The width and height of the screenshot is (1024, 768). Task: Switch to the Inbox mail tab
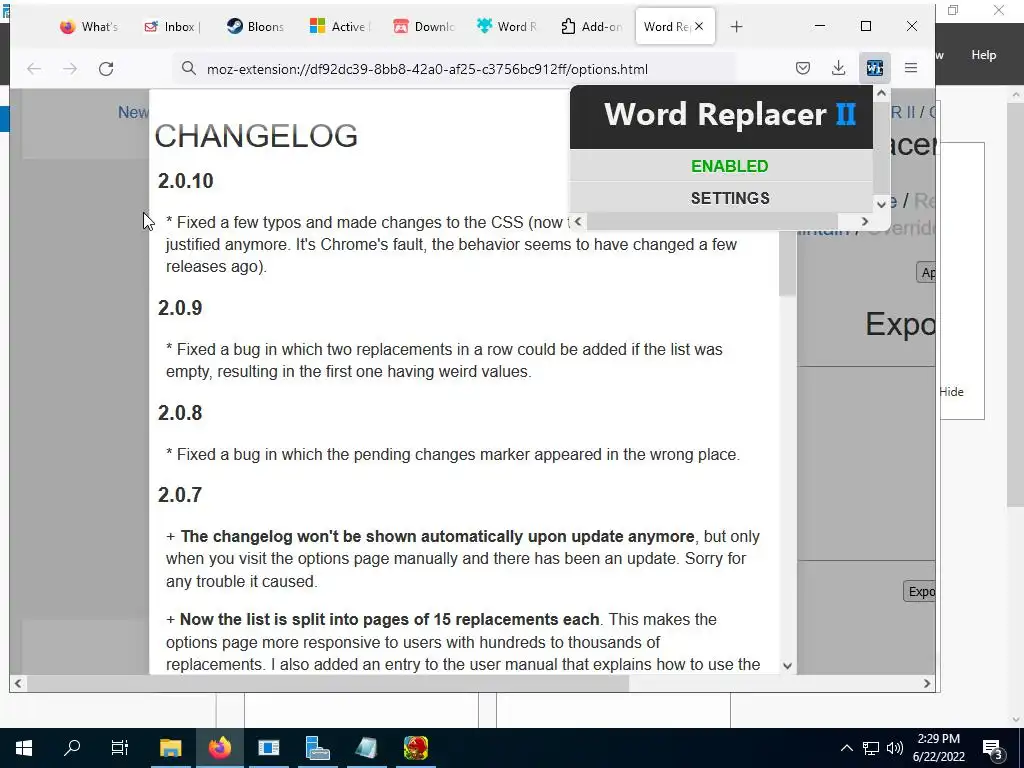coord(172,27)
